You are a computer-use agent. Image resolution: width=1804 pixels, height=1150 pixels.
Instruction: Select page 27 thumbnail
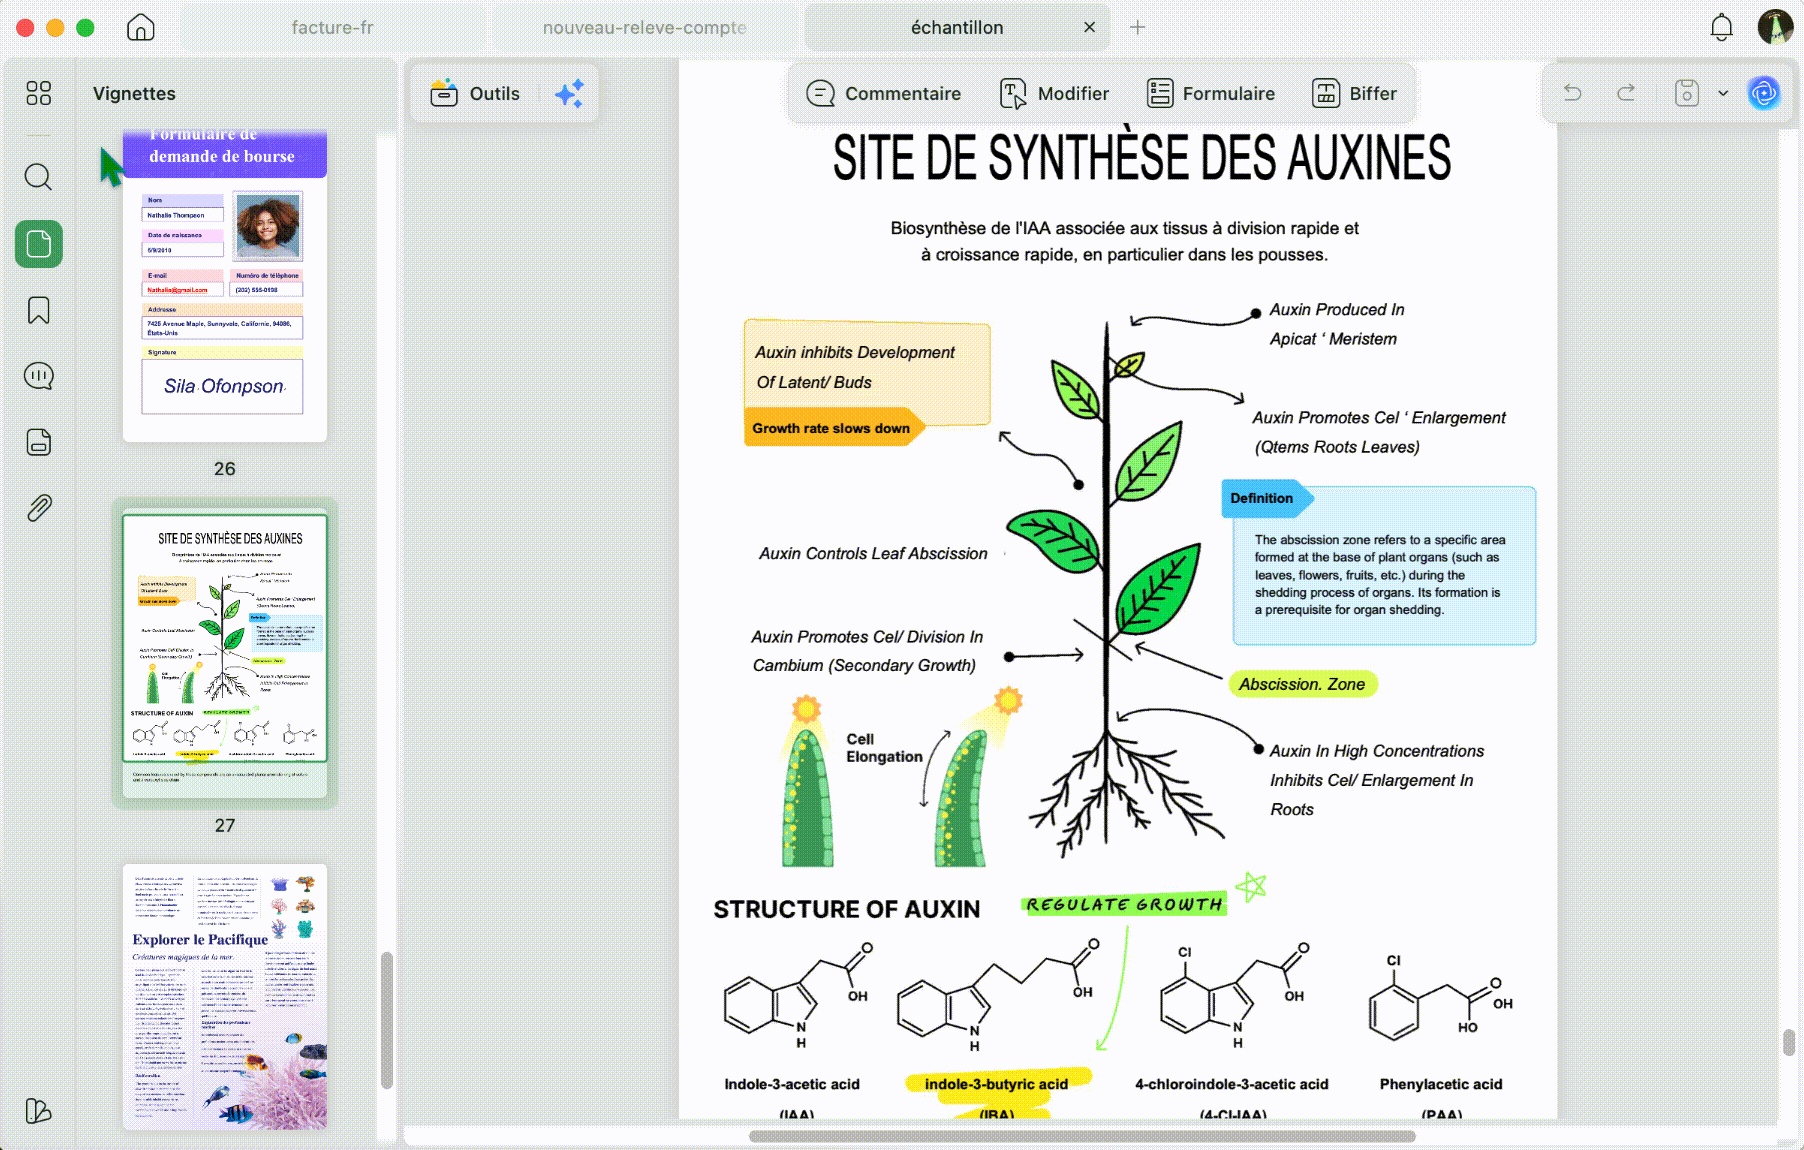[225, 655]
